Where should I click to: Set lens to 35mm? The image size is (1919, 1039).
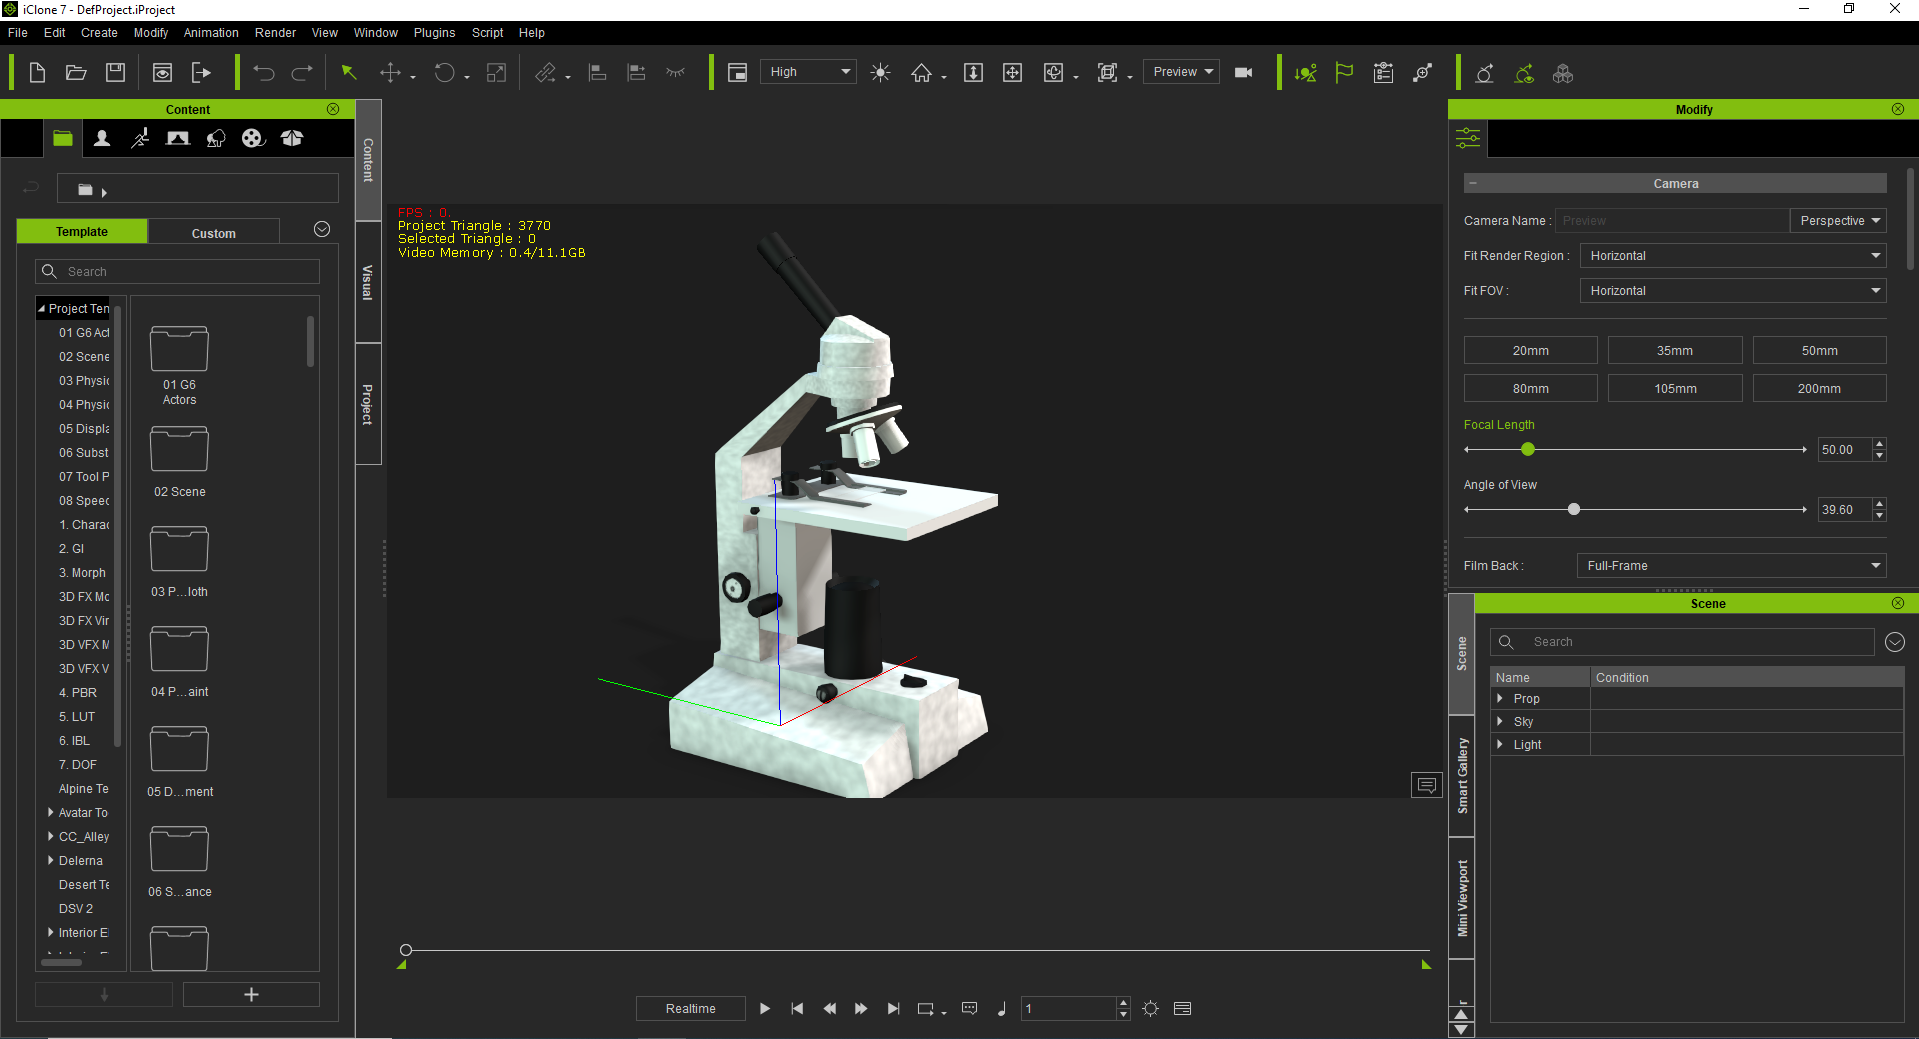coord(1675,351)
